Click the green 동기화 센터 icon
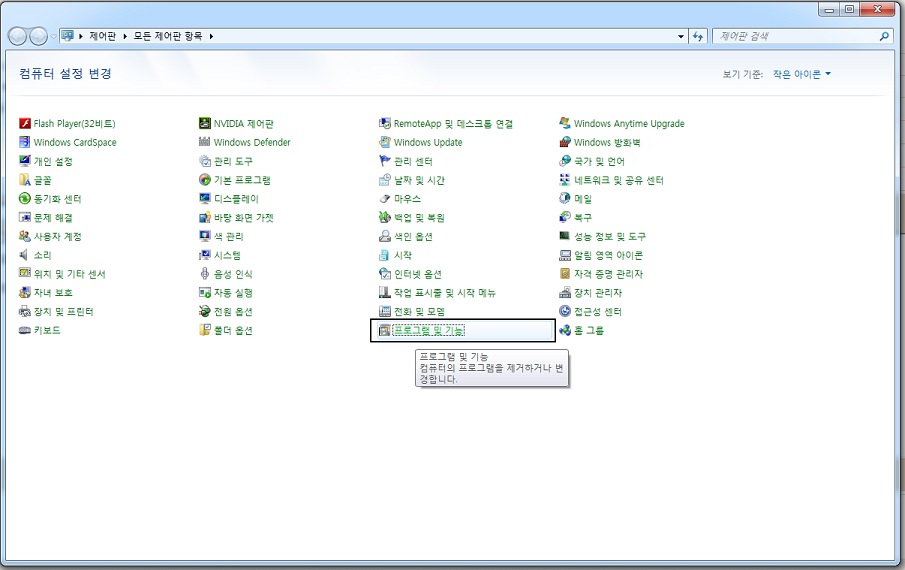 (x=25, y=198)
